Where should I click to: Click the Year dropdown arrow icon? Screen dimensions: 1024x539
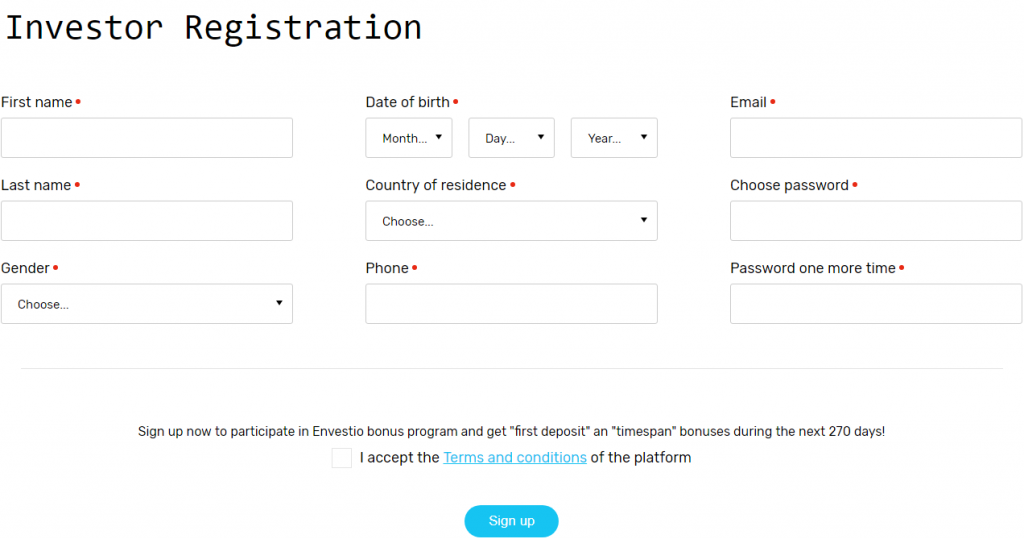tap(643, 137)
